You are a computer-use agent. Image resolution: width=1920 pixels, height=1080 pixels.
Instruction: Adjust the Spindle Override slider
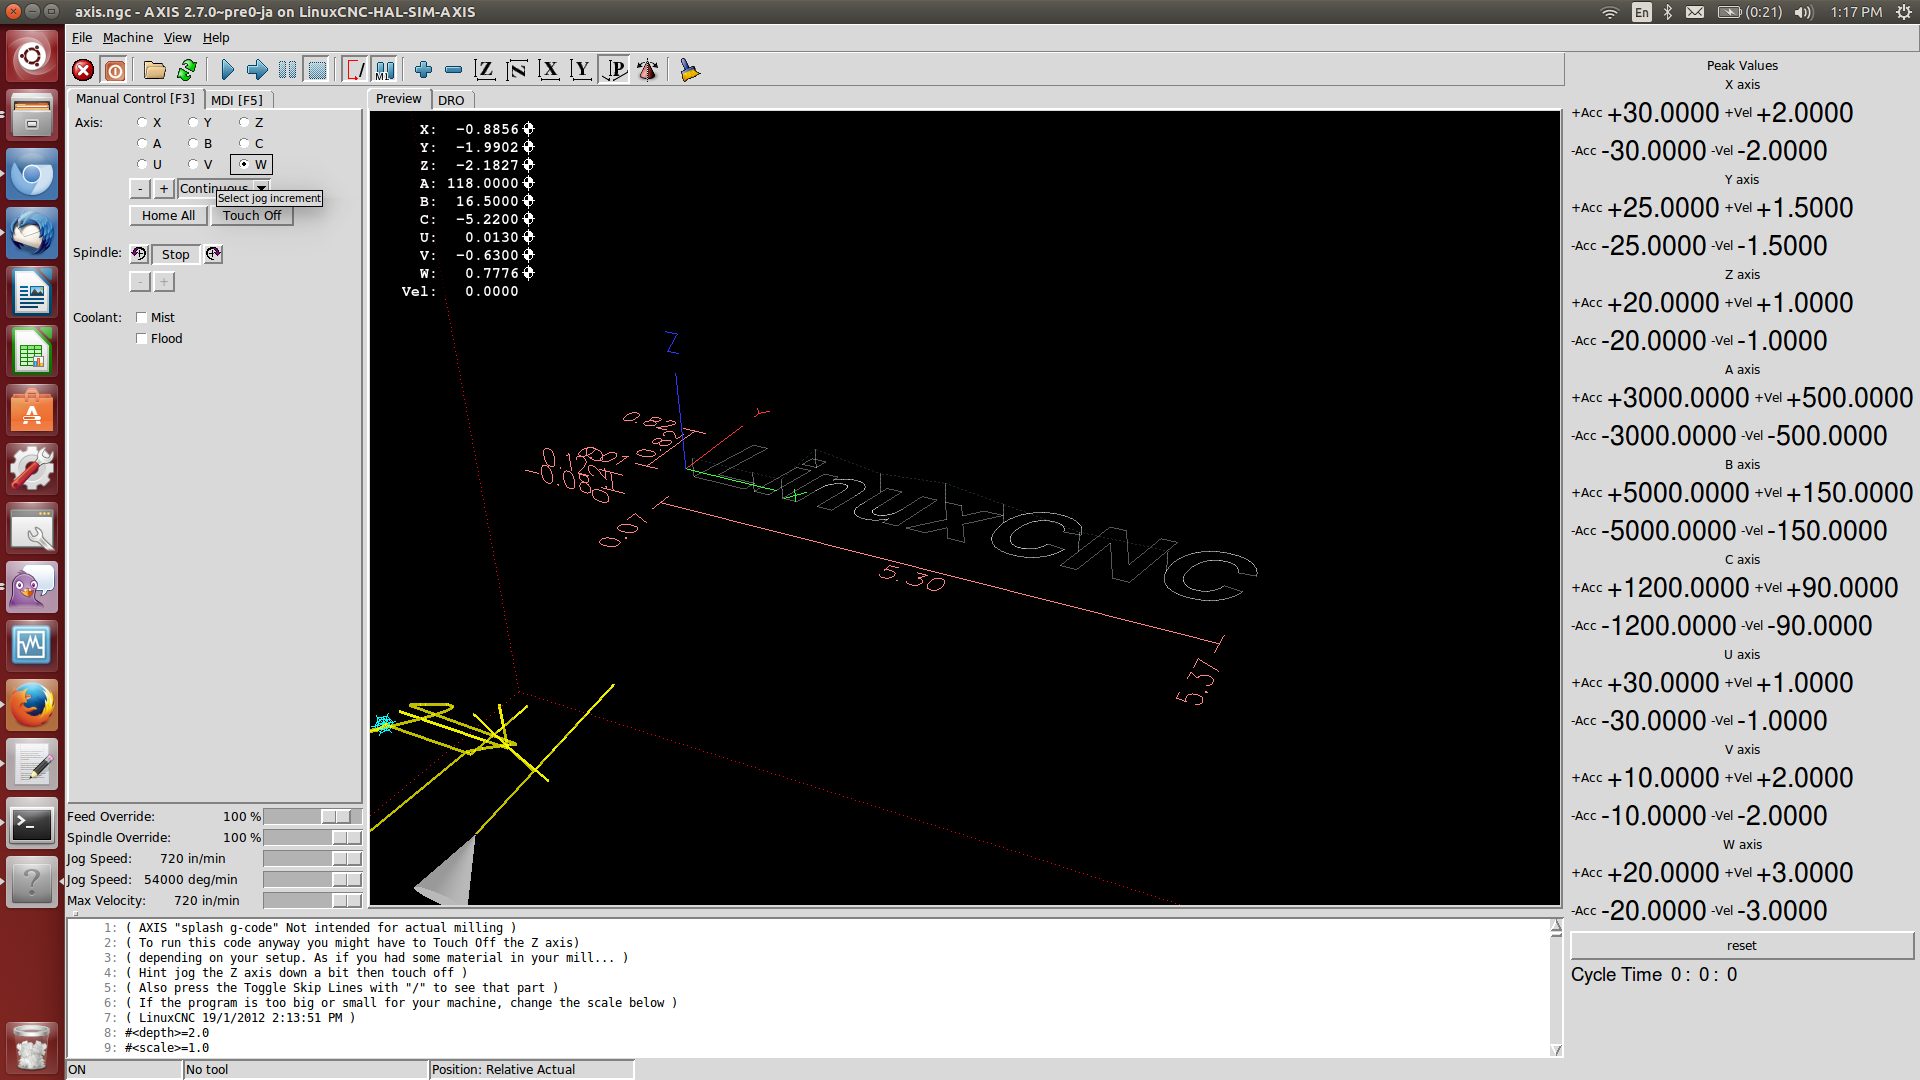click(312, 837)
